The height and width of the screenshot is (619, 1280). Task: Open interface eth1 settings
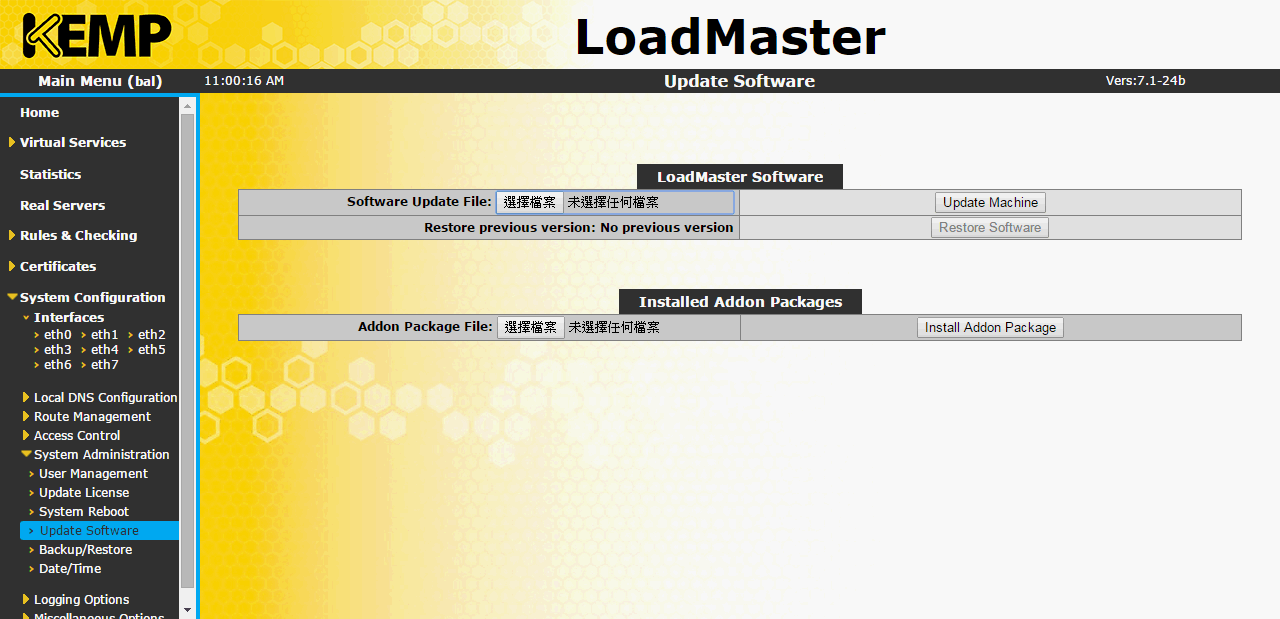(104, 335)
